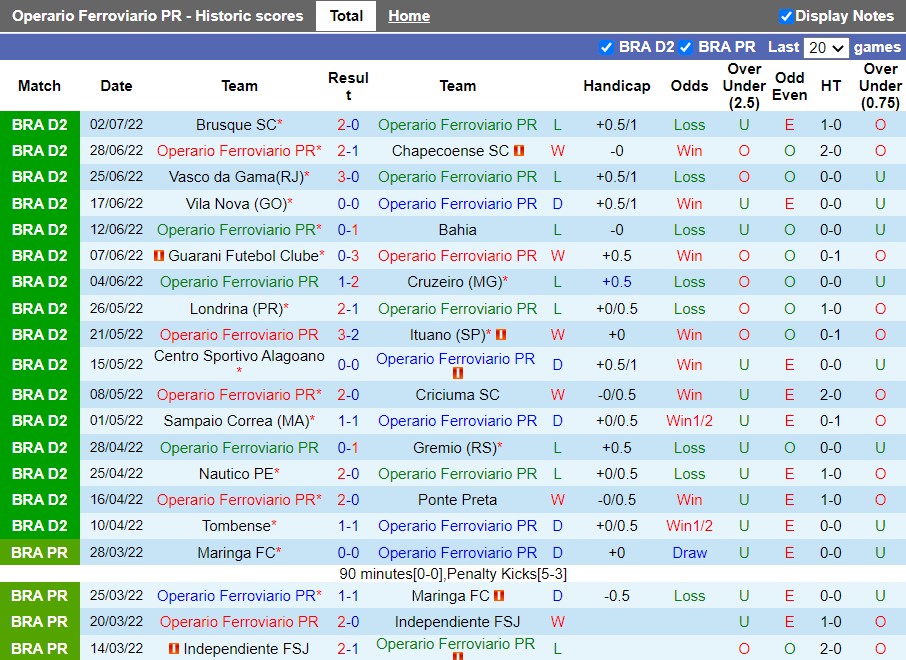Uncheck the BRA D2 league filter
This screenshot has width=906, height=660.
point(606,47)
